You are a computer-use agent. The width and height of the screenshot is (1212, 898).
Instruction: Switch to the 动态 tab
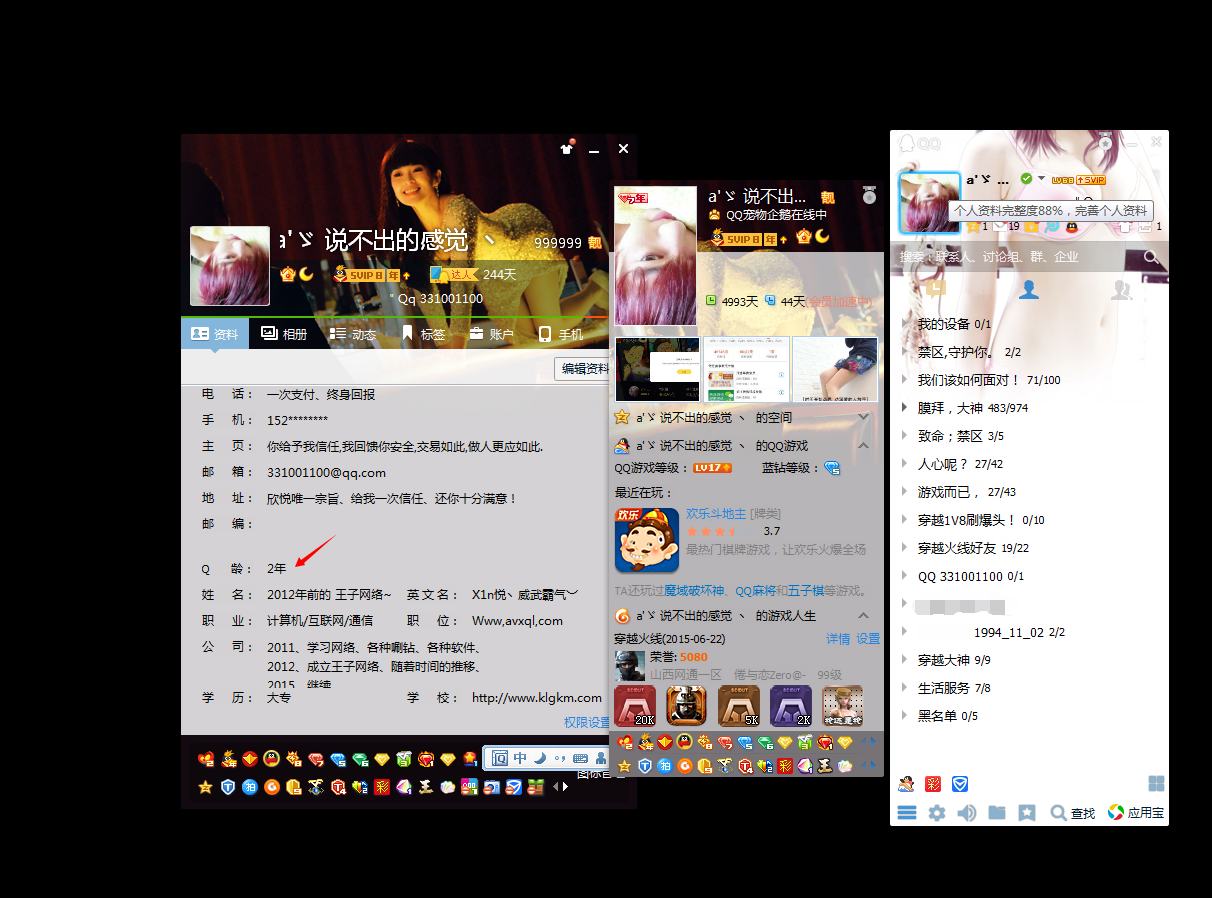click(352, 334)
